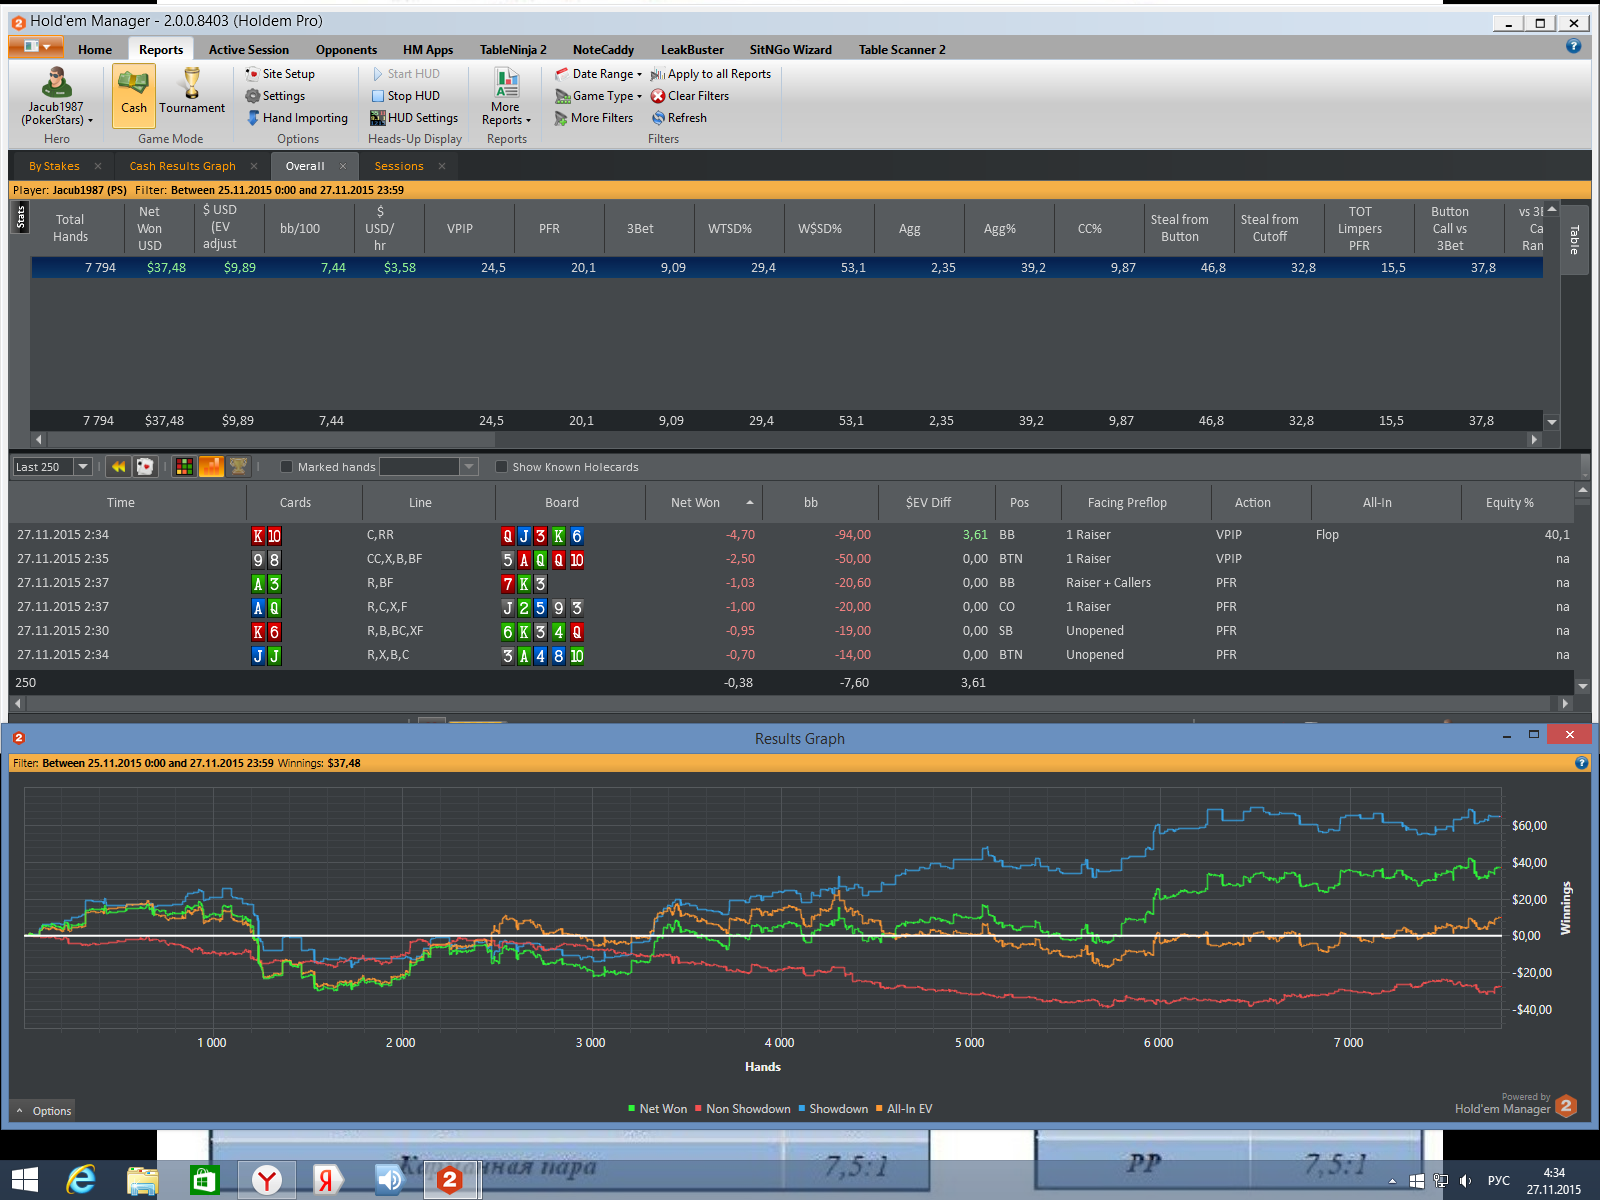This screenshot has width=1600, height=1200.
Task: Toggle Marked hands checkbox
Action: pyautogui.click(x=287, y=467)
